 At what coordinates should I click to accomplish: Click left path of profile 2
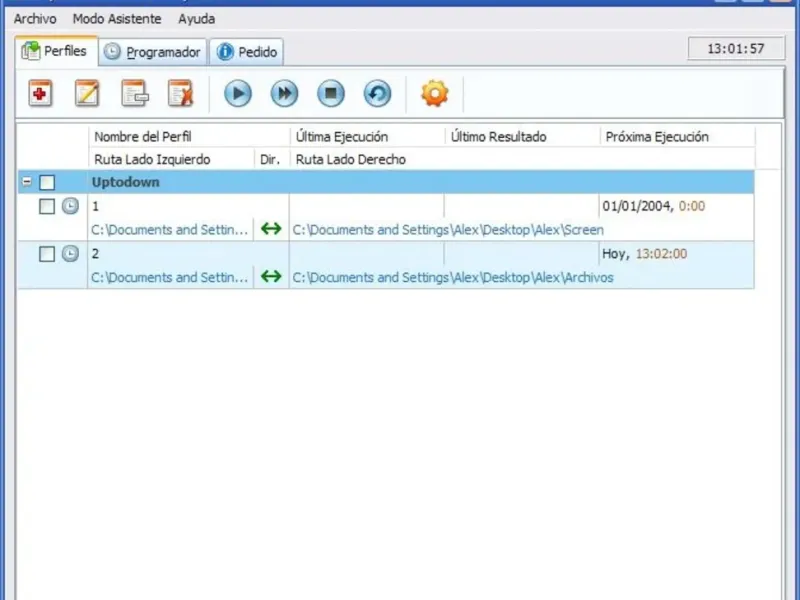coord(169,277)
